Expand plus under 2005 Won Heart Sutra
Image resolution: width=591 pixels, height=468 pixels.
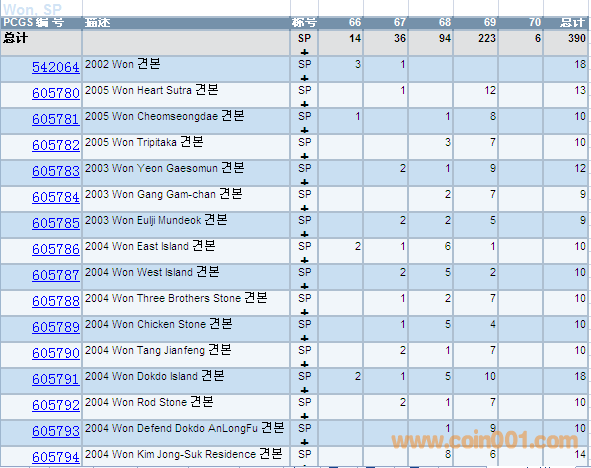[305, 104]
